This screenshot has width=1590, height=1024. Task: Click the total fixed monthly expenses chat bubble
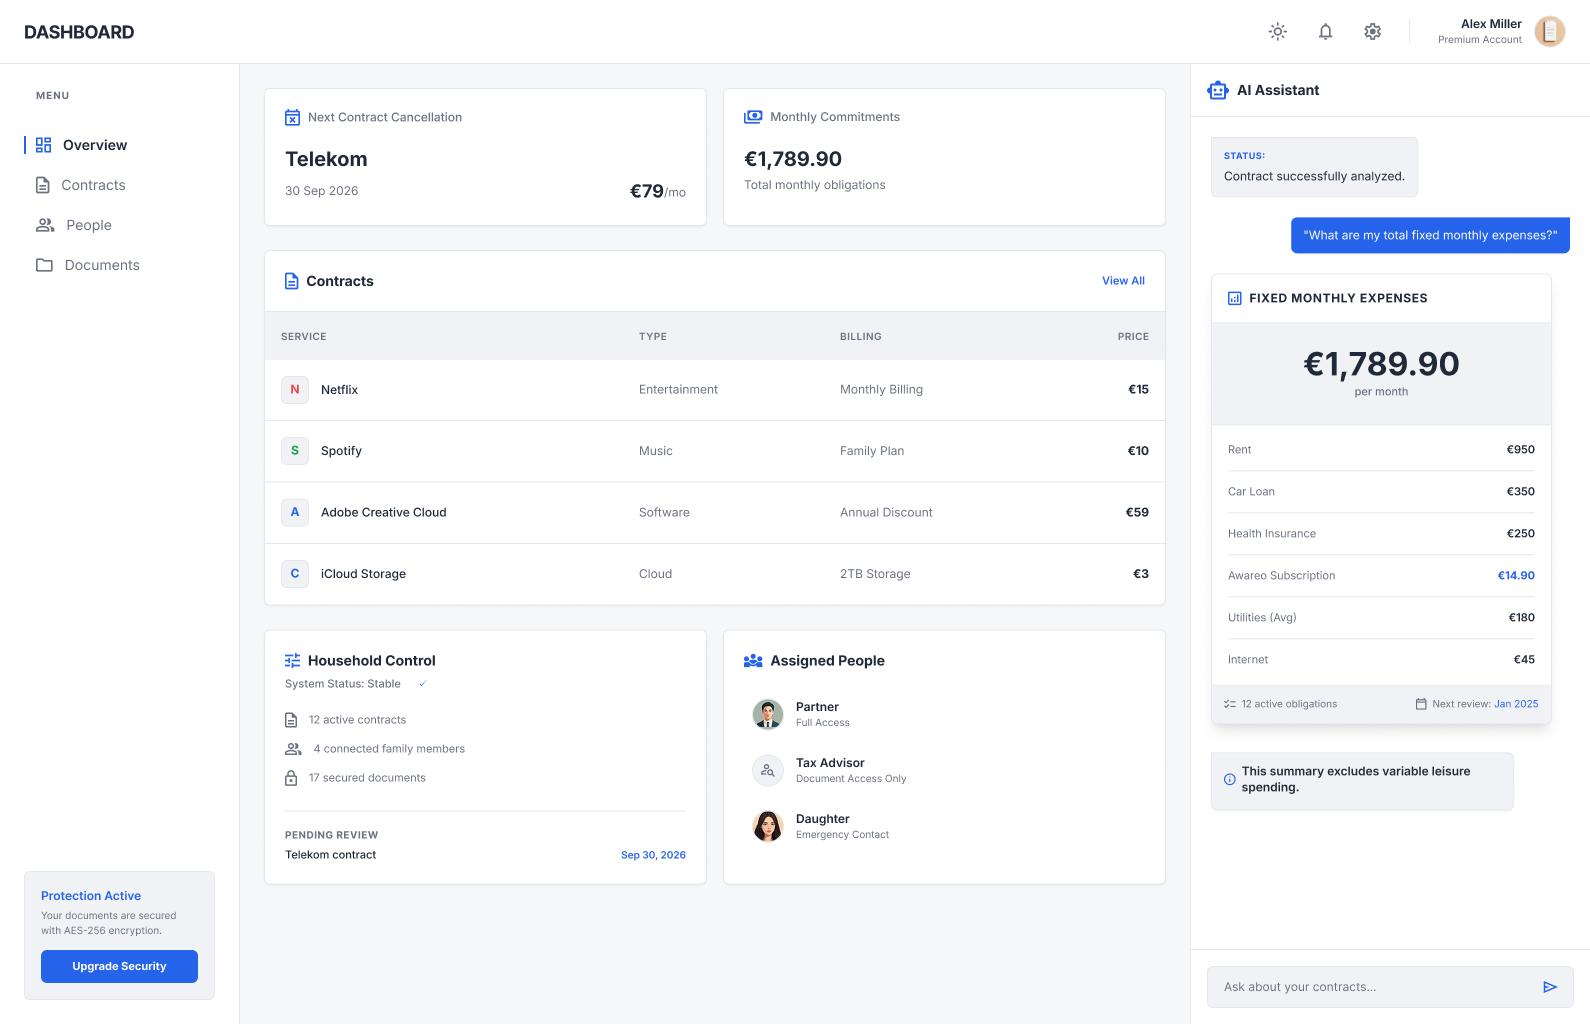coord(1430,235)
